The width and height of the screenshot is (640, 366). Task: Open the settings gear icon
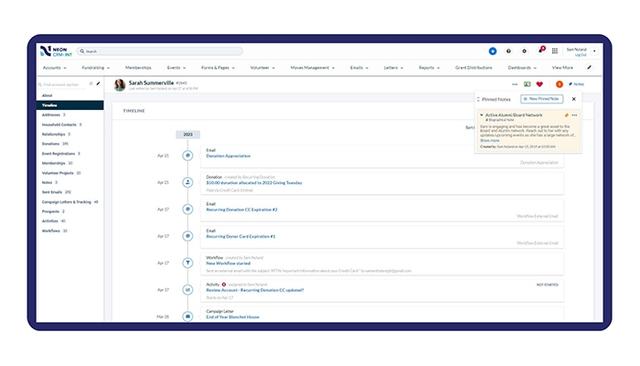[524, 51]
